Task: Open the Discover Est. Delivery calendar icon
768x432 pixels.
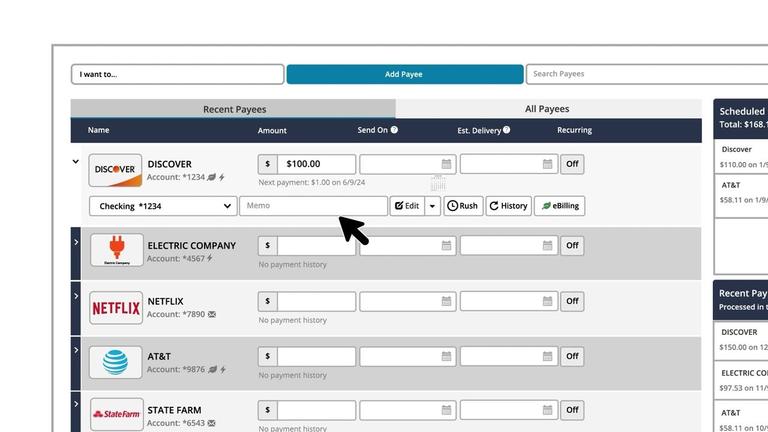Action: coord(548,164)
